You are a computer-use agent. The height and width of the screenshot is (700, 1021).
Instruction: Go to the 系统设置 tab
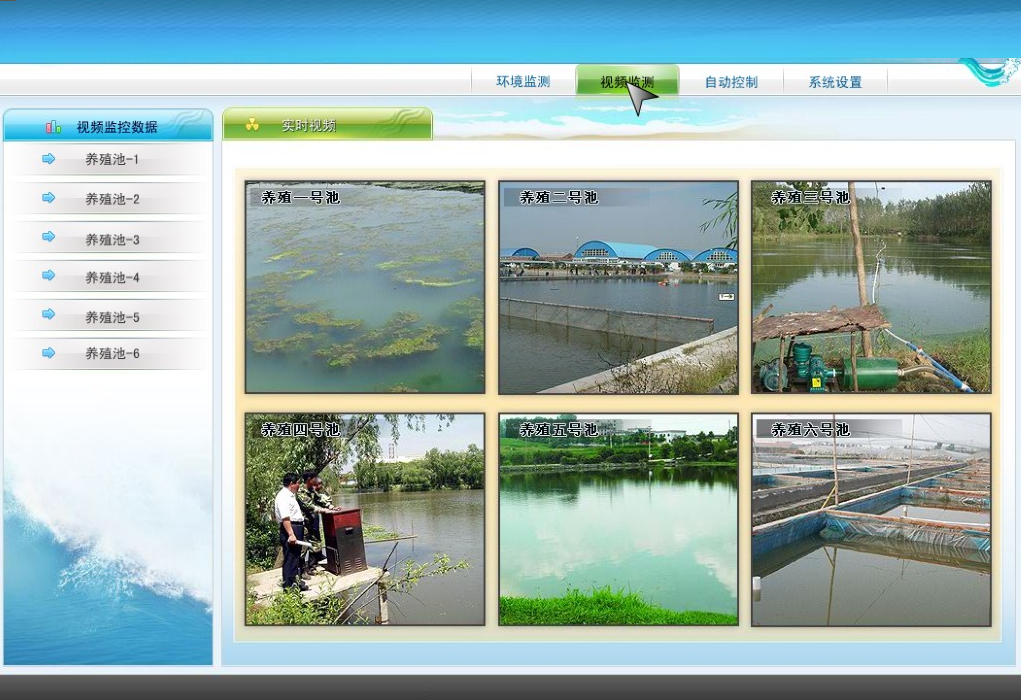point(835,81)
